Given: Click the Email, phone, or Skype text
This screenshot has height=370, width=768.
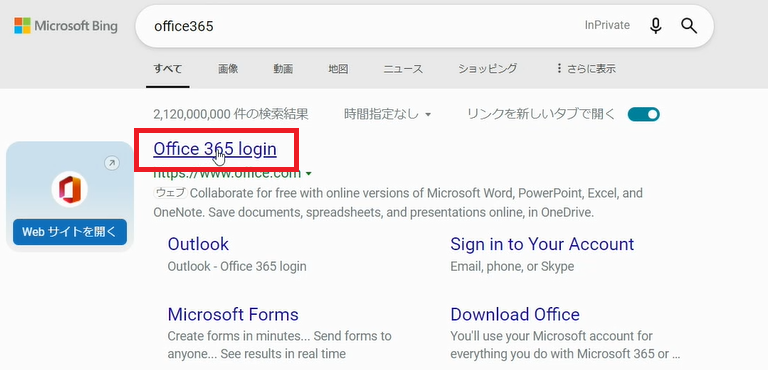Looking at the screenshot, I should (x=512, y=267).
